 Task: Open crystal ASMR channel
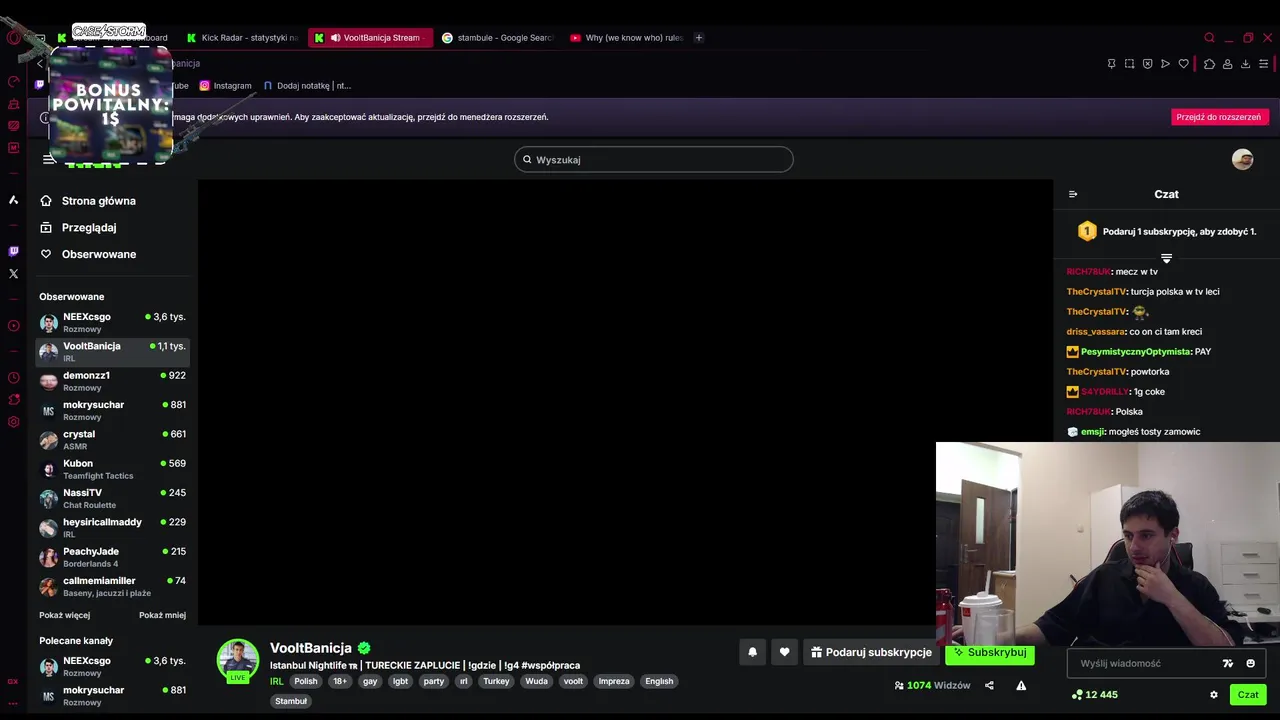pyautogui.click(x=112, y=440)
